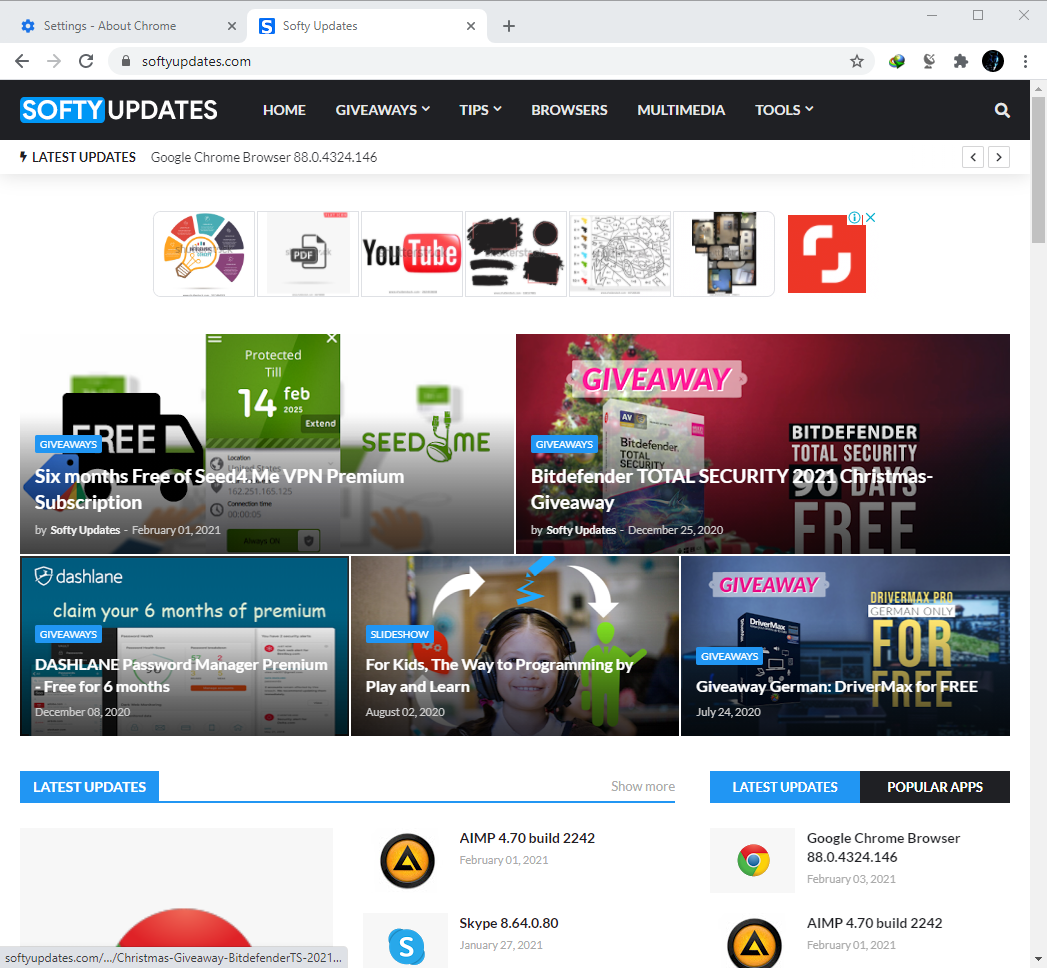The width and height of the screenshot is (1047, 968).
Task: Show the next latest update headline
Action: pos(999,158)
